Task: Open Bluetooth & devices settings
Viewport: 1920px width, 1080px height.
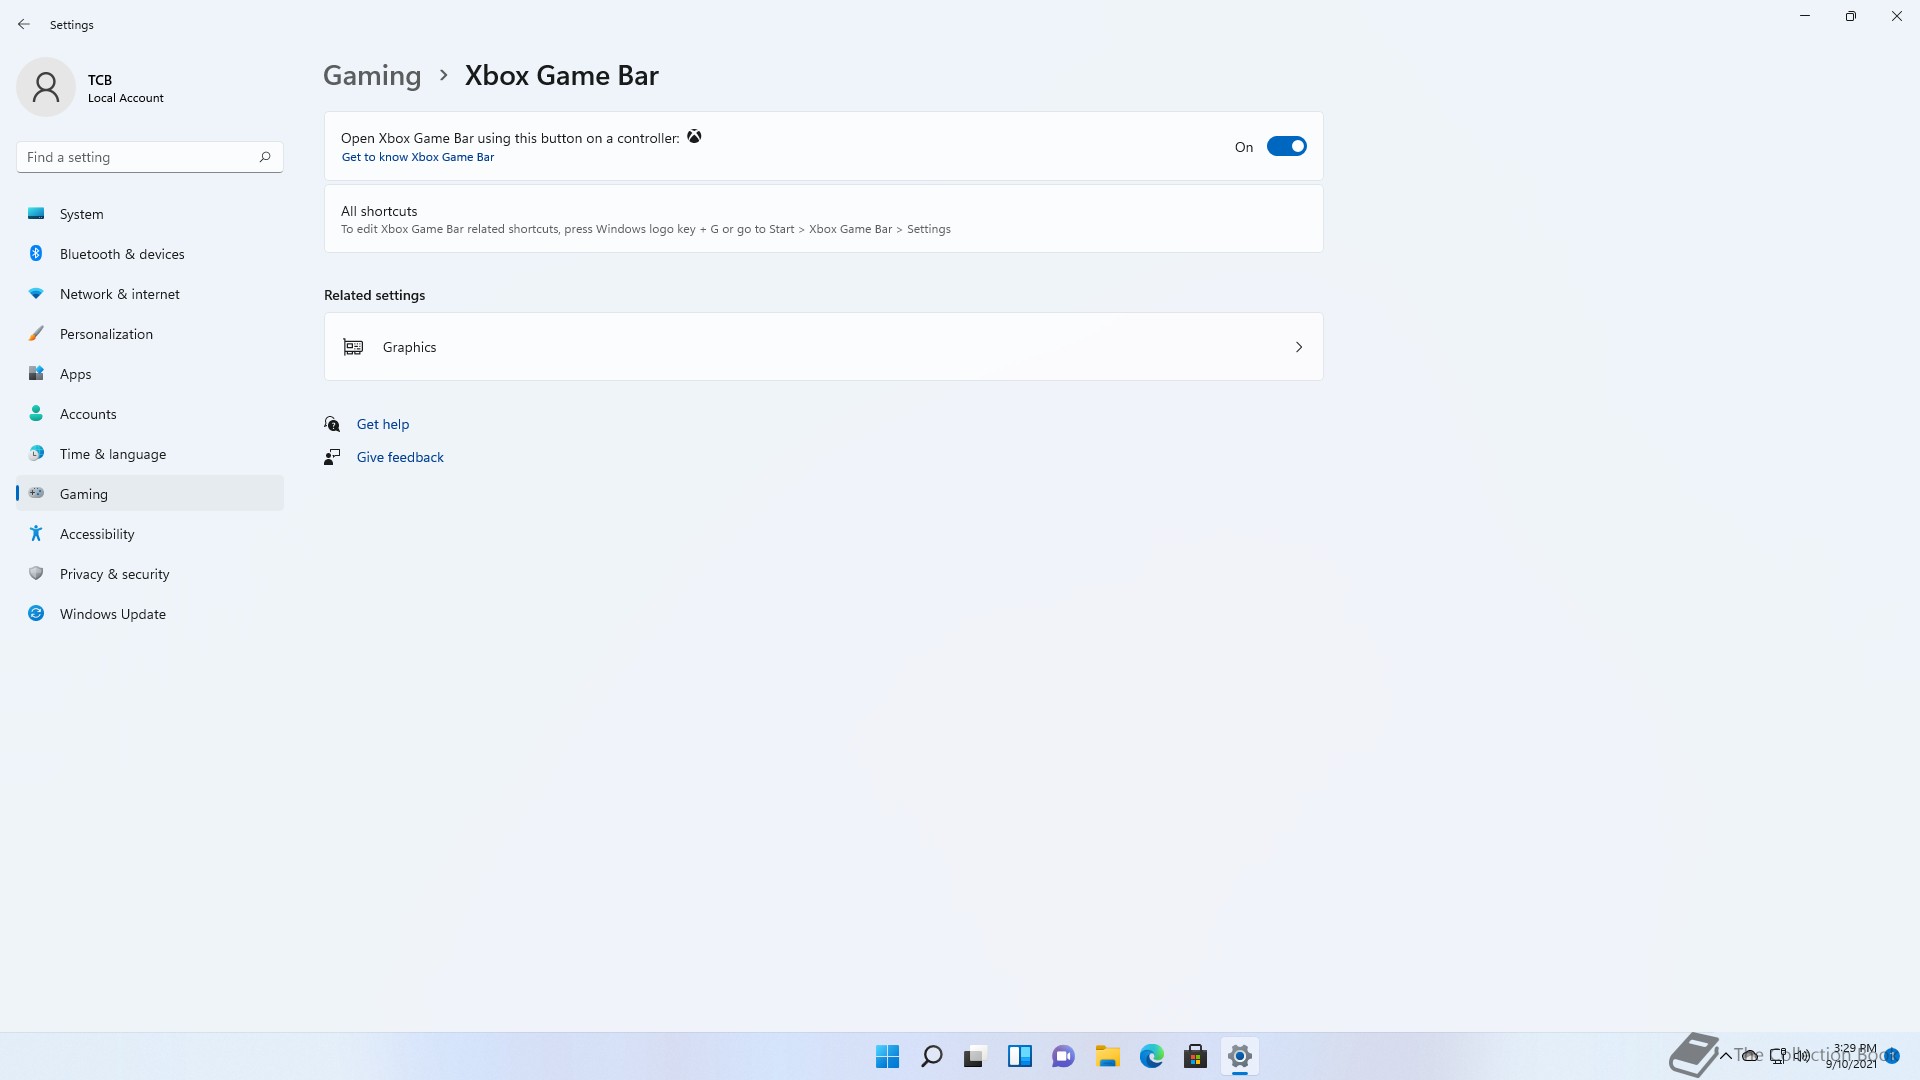Action: (150, 254)
